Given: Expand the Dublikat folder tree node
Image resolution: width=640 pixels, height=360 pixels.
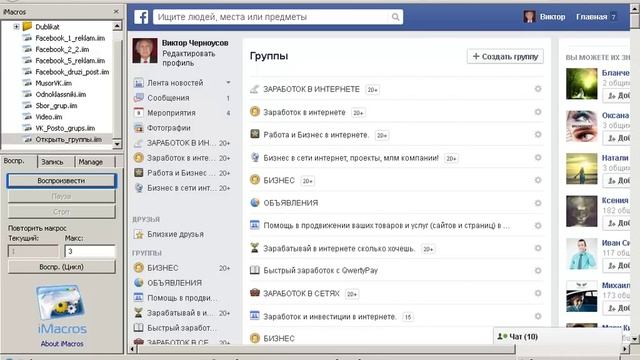Looking at the screenshot, I should (x=16, y=27).
